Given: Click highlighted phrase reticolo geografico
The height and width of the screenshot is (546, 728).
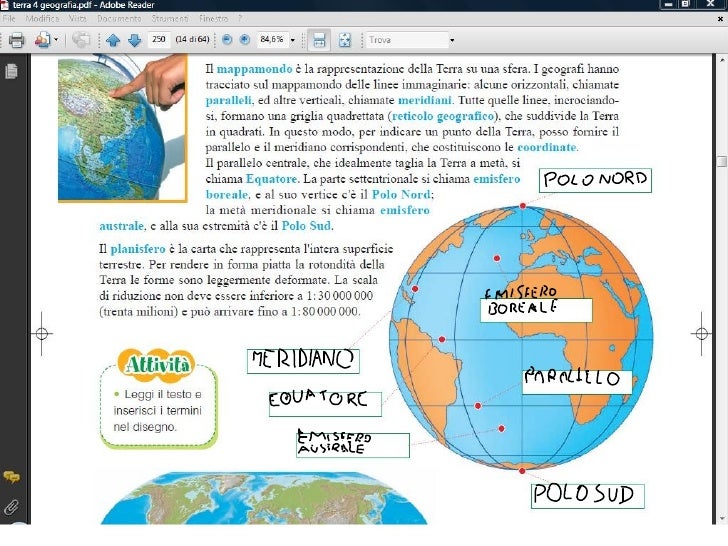Looking at the screenshot, I should [443, 116].
